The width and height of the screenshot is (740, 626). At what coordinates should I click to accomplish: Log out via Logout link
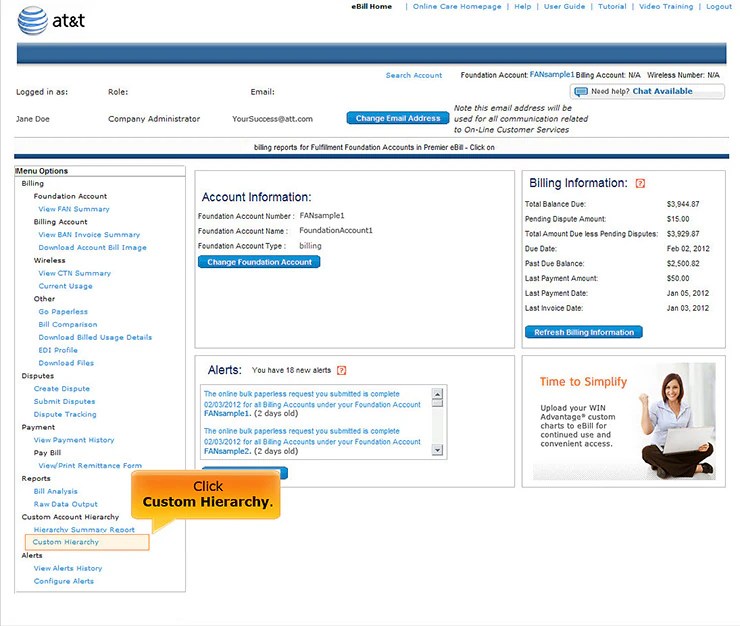(719, 7)
